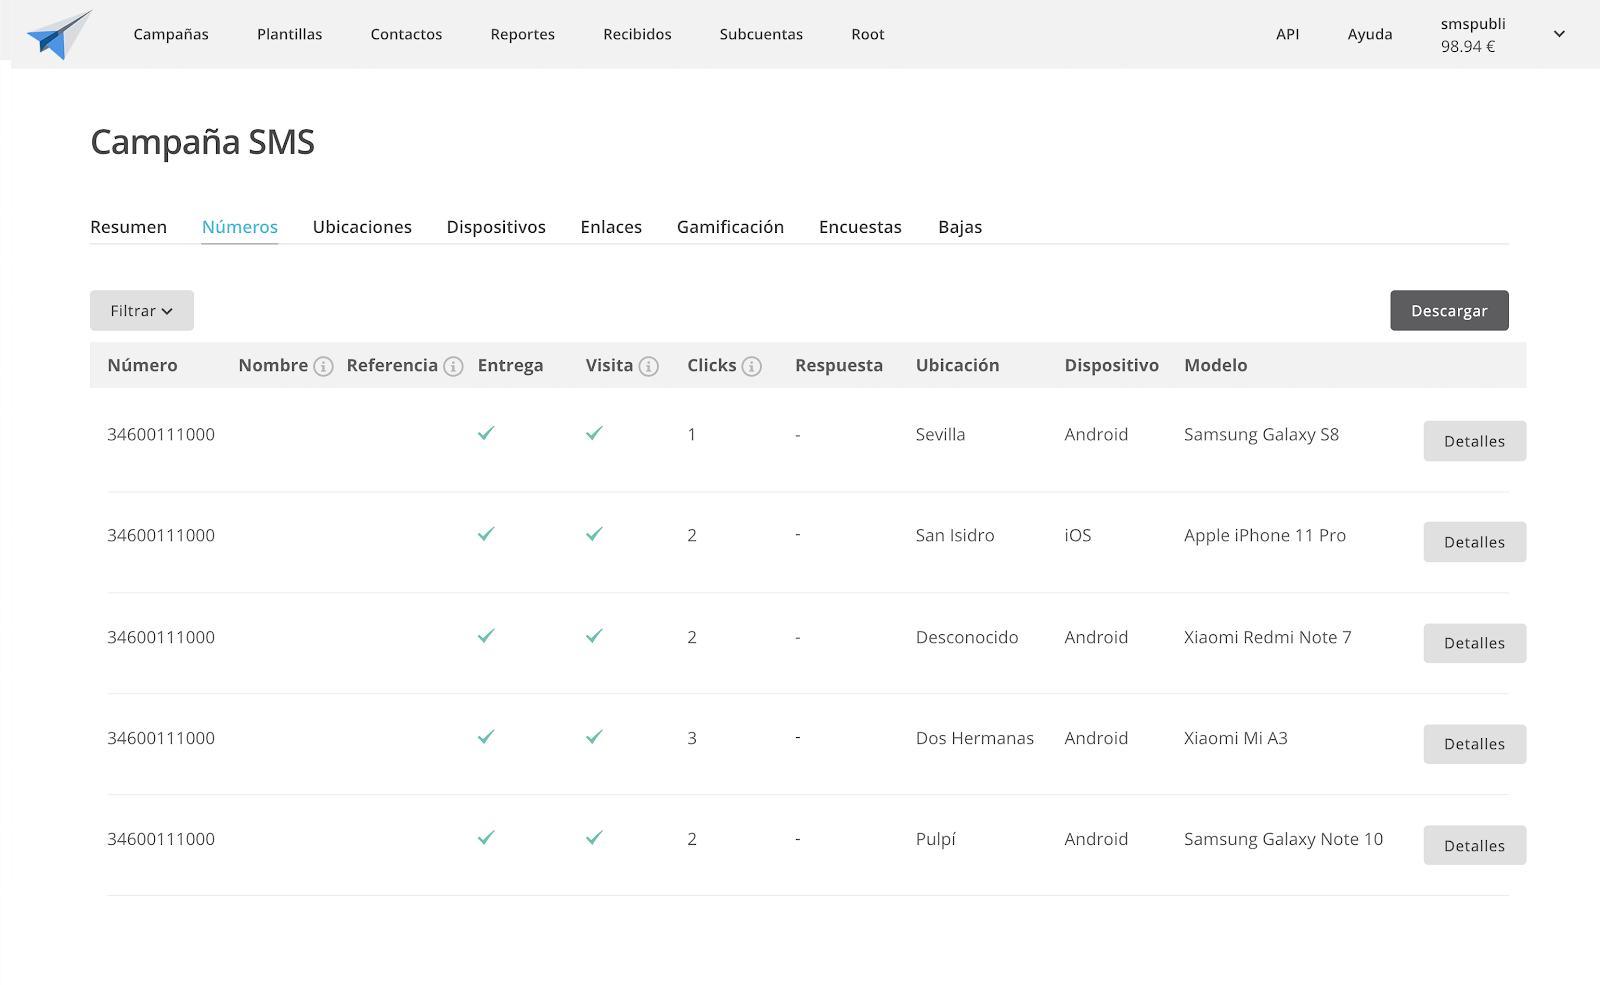This screenshot has width=1600, height=985.
Task: Click info icon beside Clicks header
Action: point(752,366)
